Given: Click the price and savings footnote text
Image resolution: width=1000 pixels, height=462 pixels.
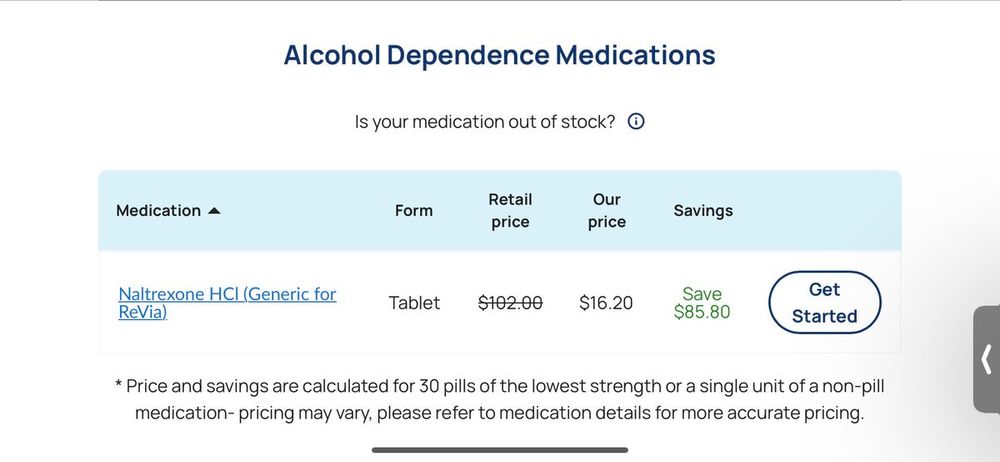Looking at the screenshot, I should click(500, 399).
